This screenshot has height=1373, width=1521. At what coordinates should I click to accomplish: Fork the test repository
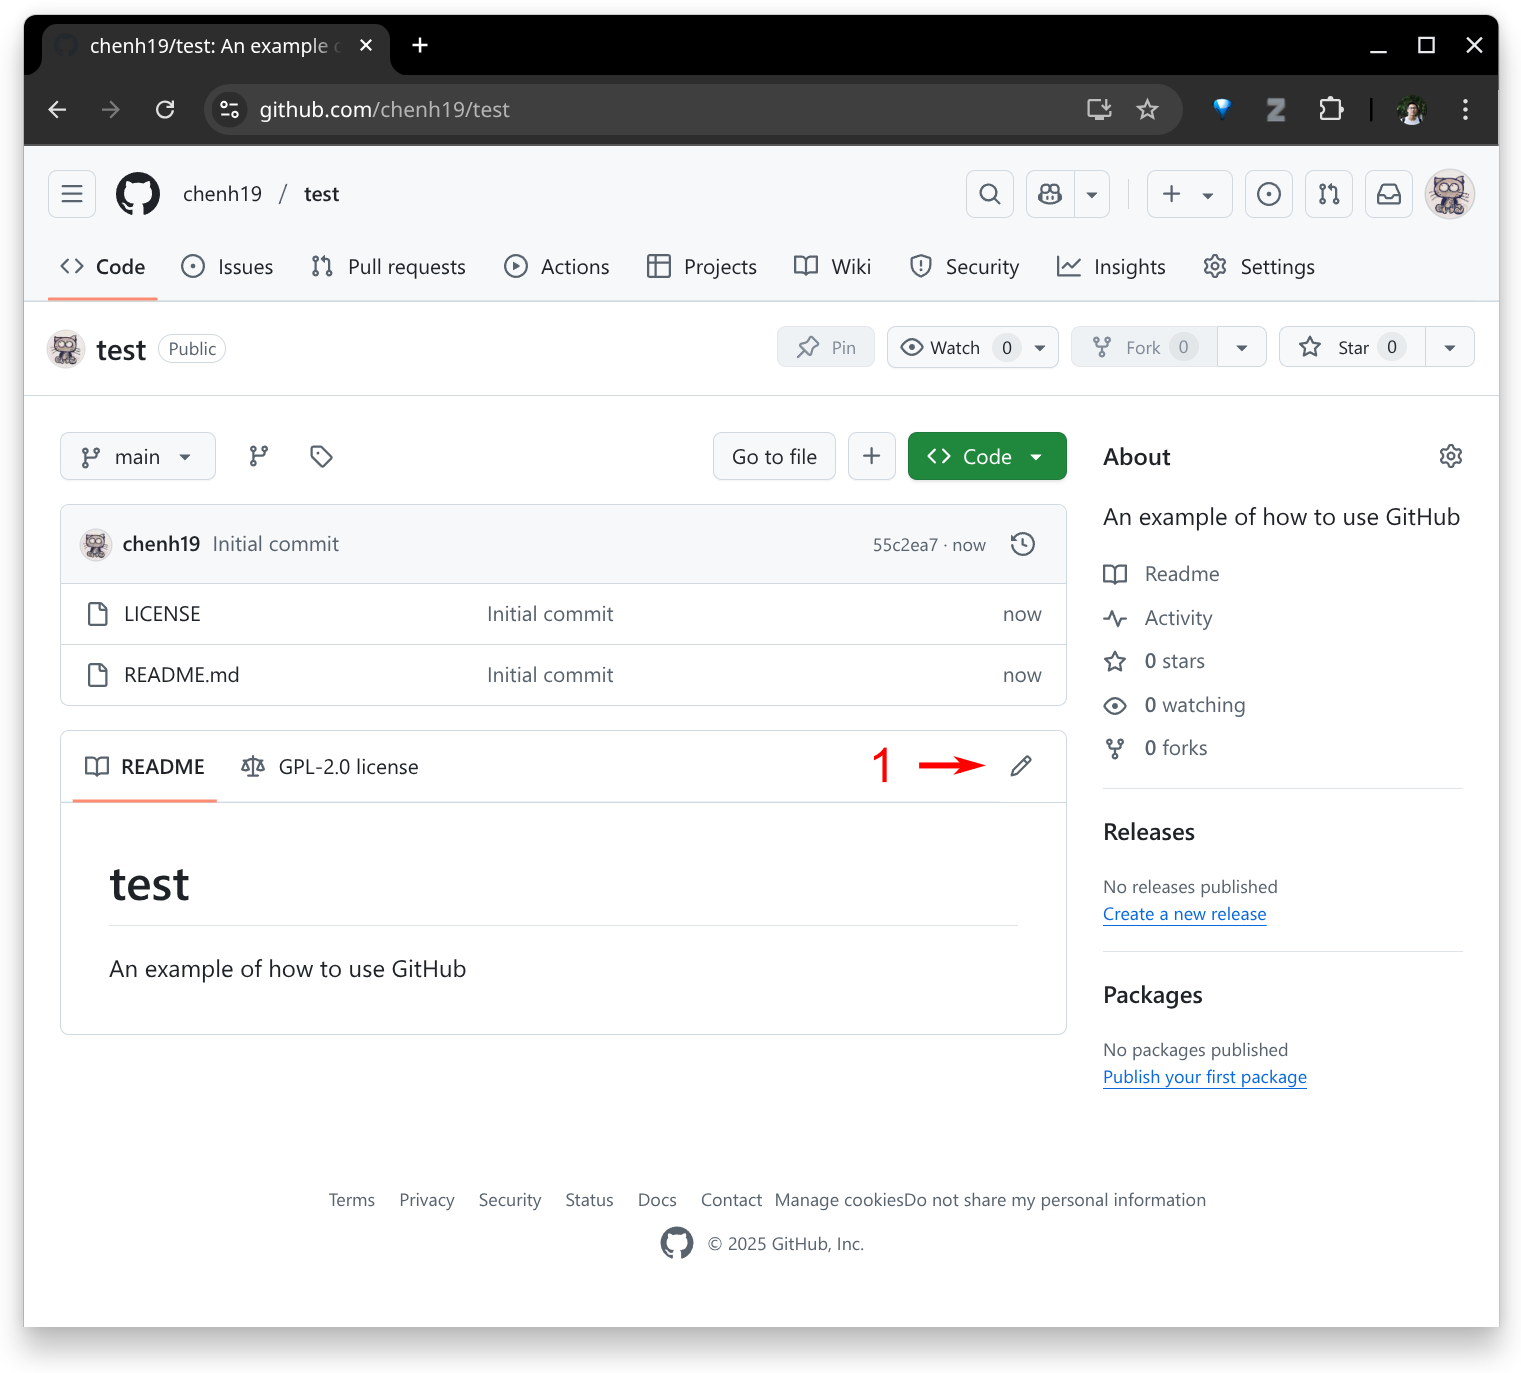click(1144, 347)
